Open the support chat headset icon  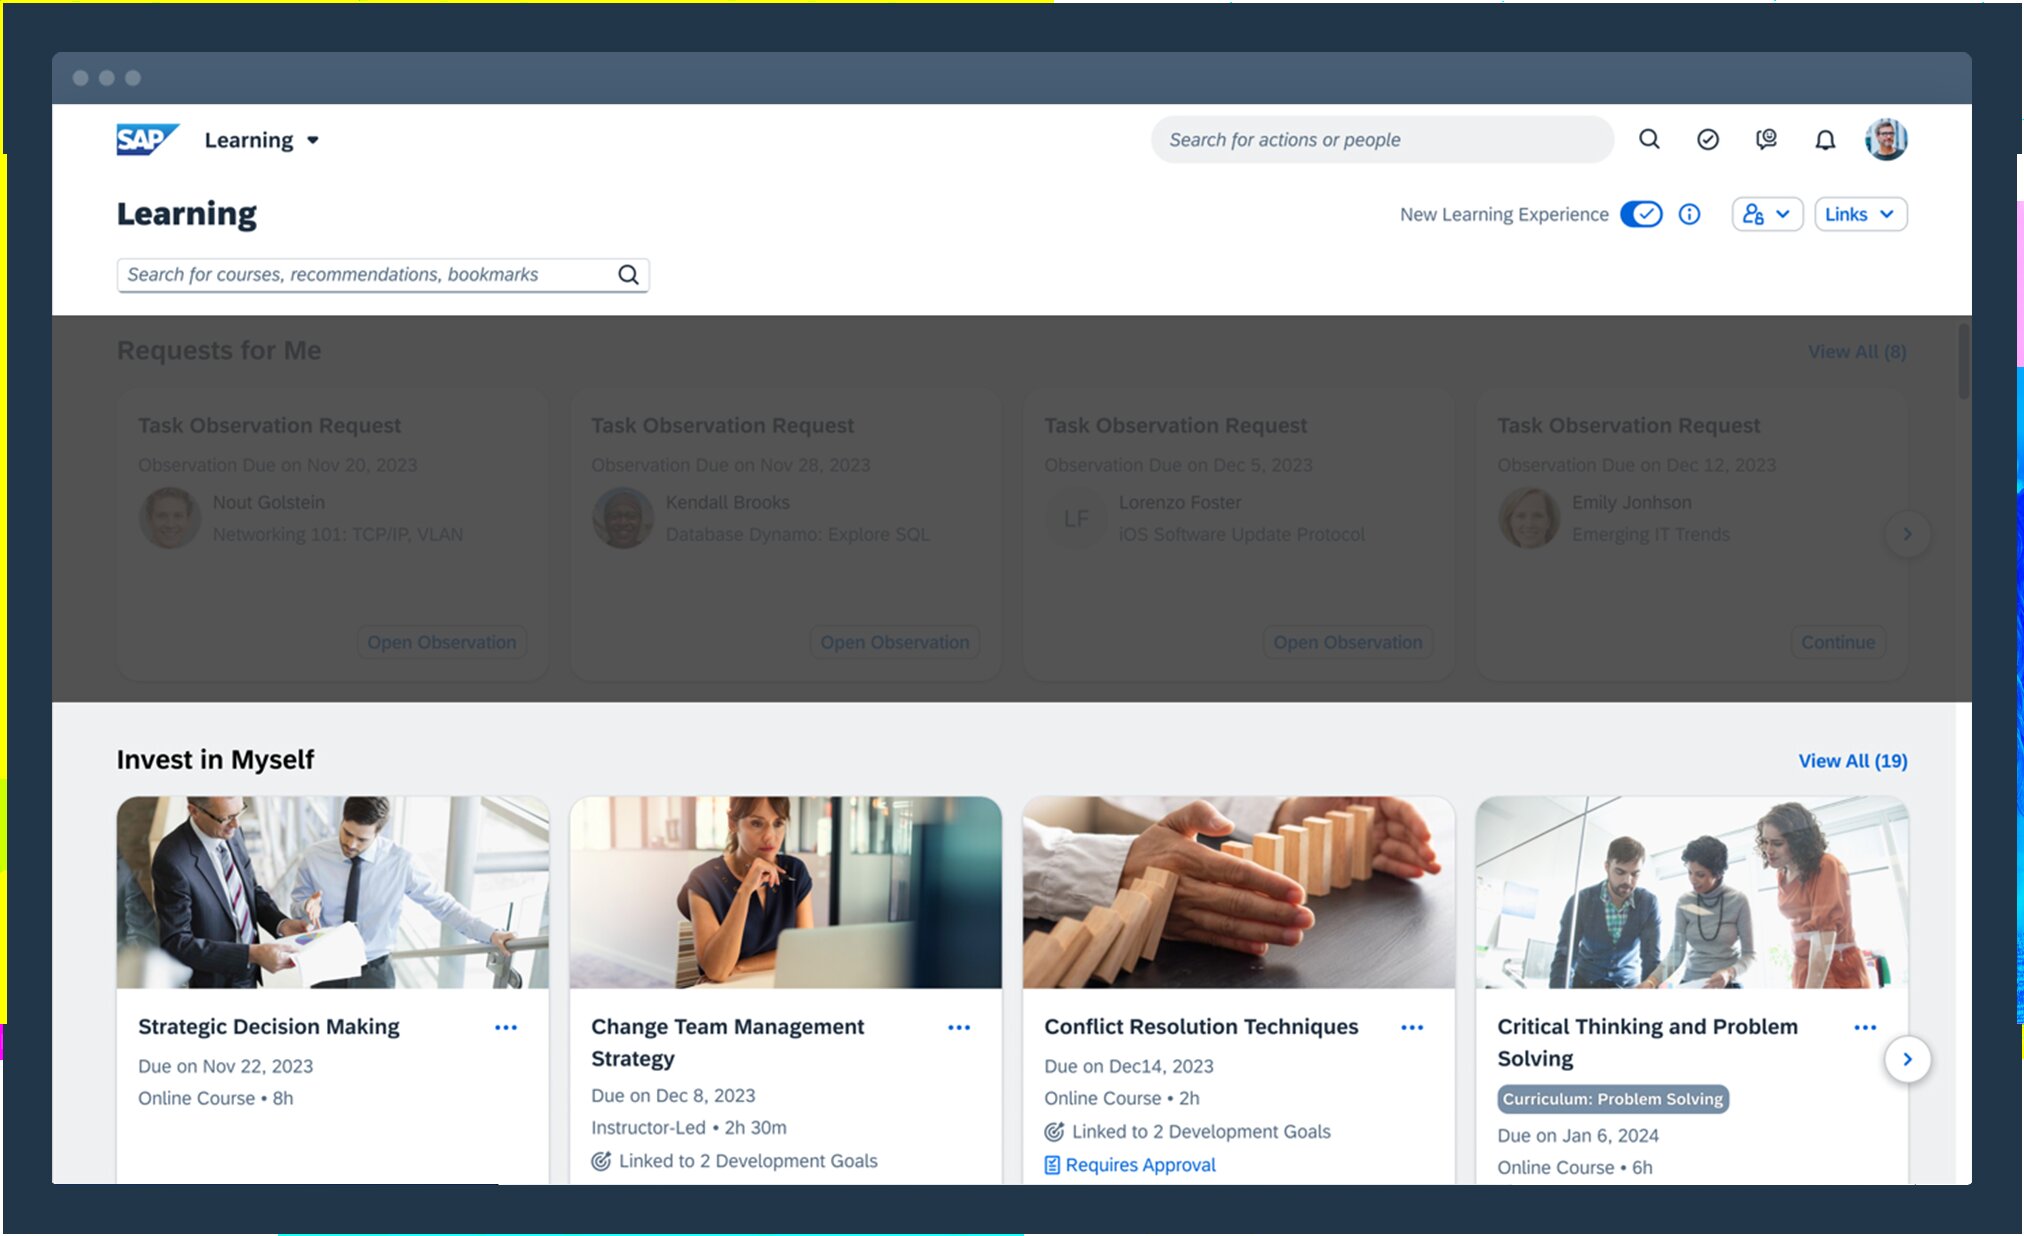[1766, 139]
